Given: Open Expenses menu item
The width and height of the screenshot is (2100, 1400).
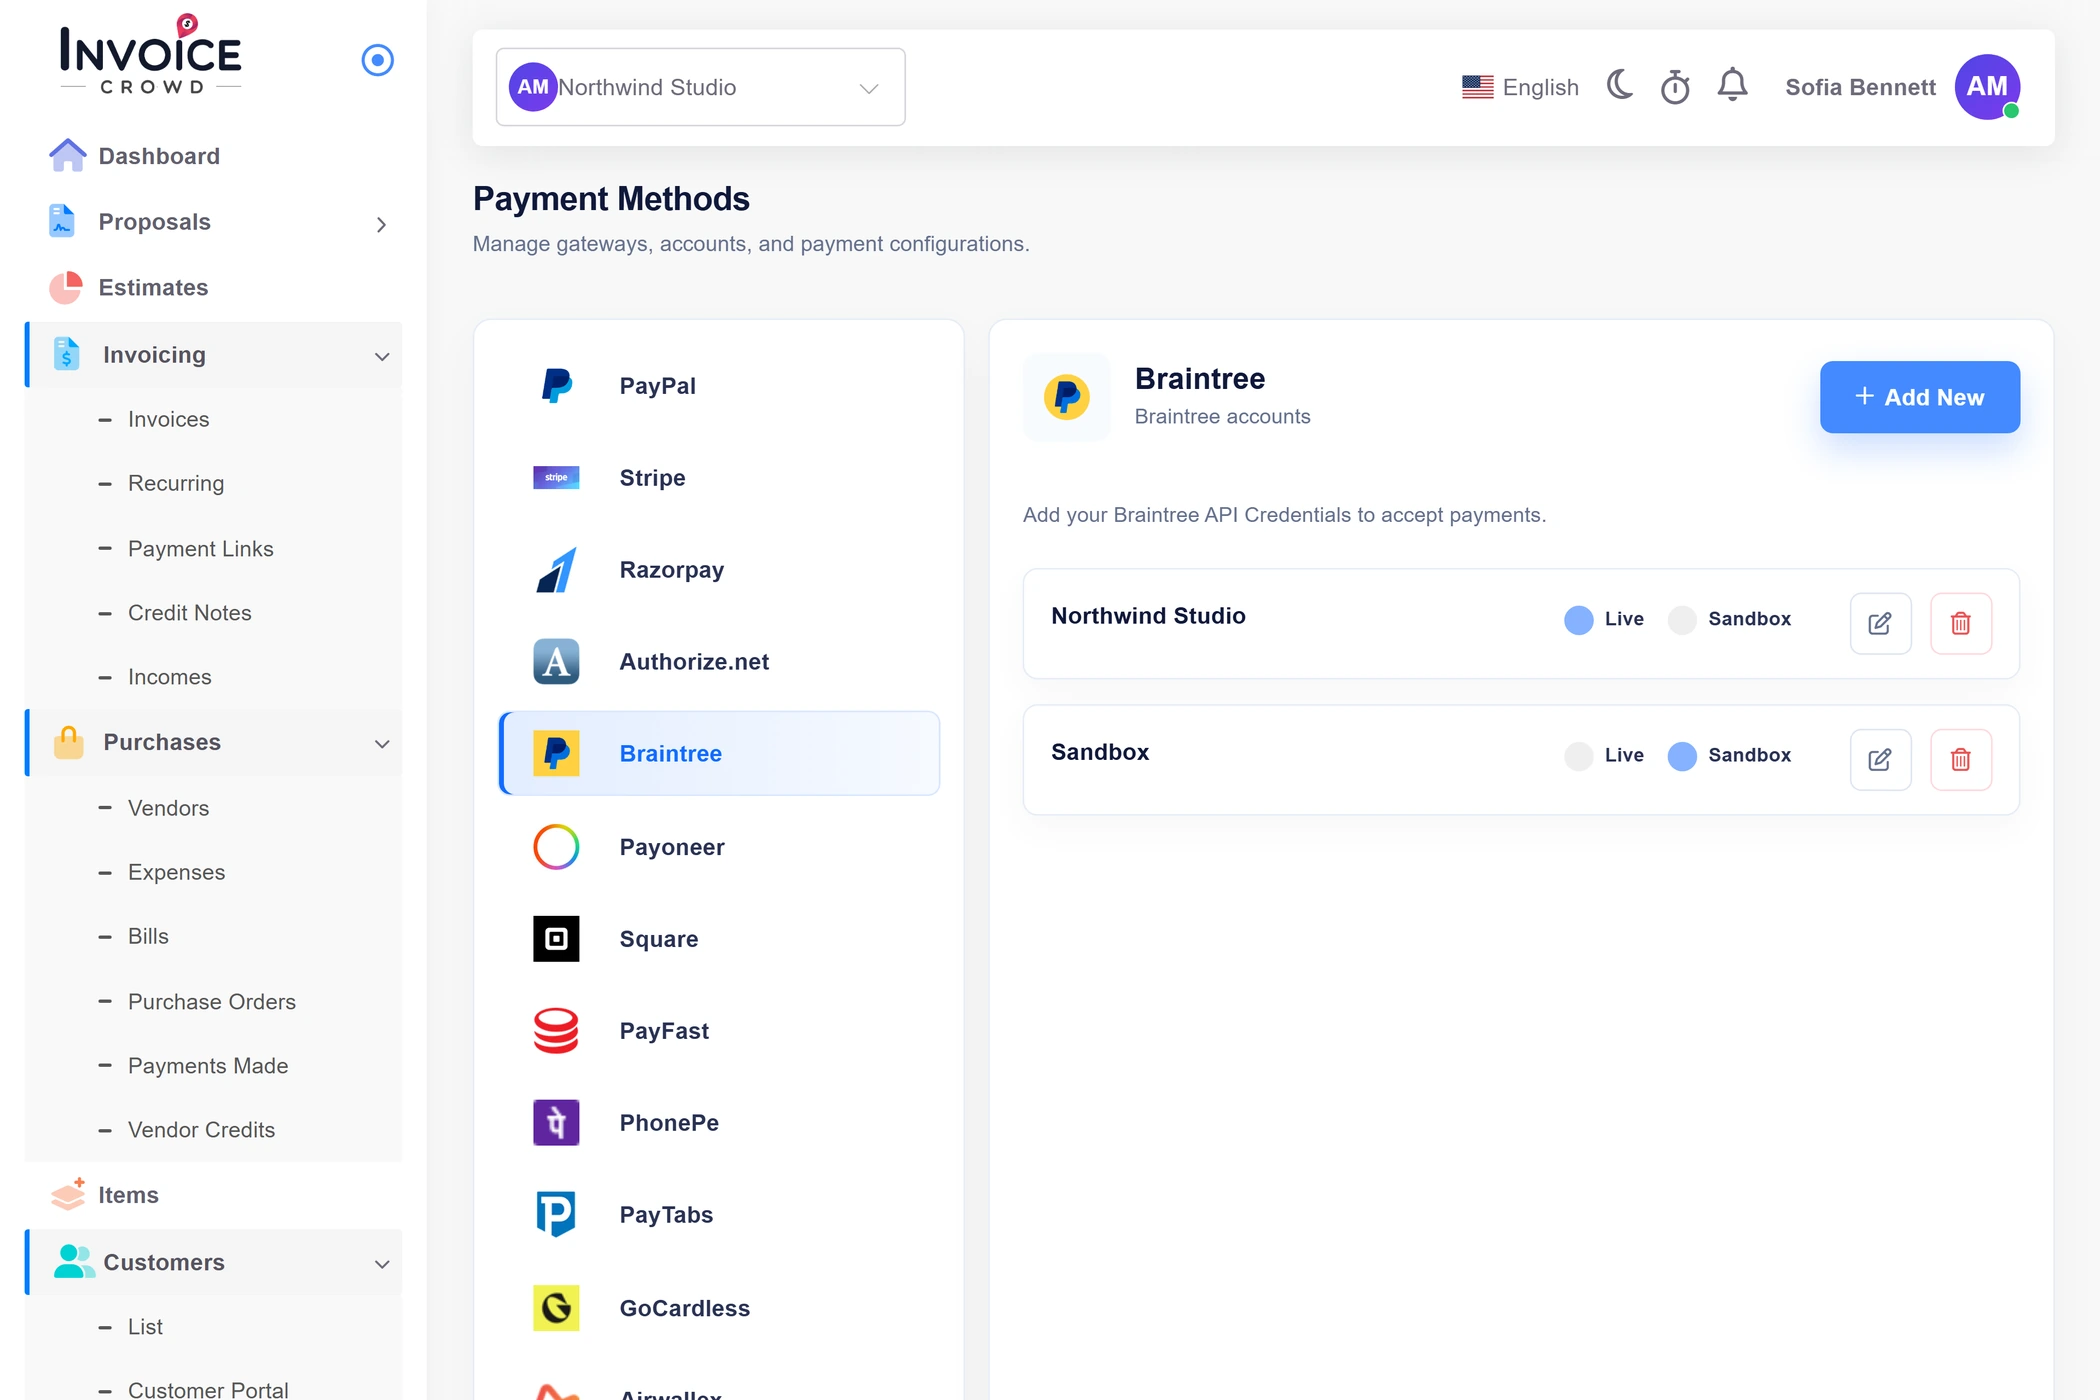Looking at the screenshot, I should (176, 872).
